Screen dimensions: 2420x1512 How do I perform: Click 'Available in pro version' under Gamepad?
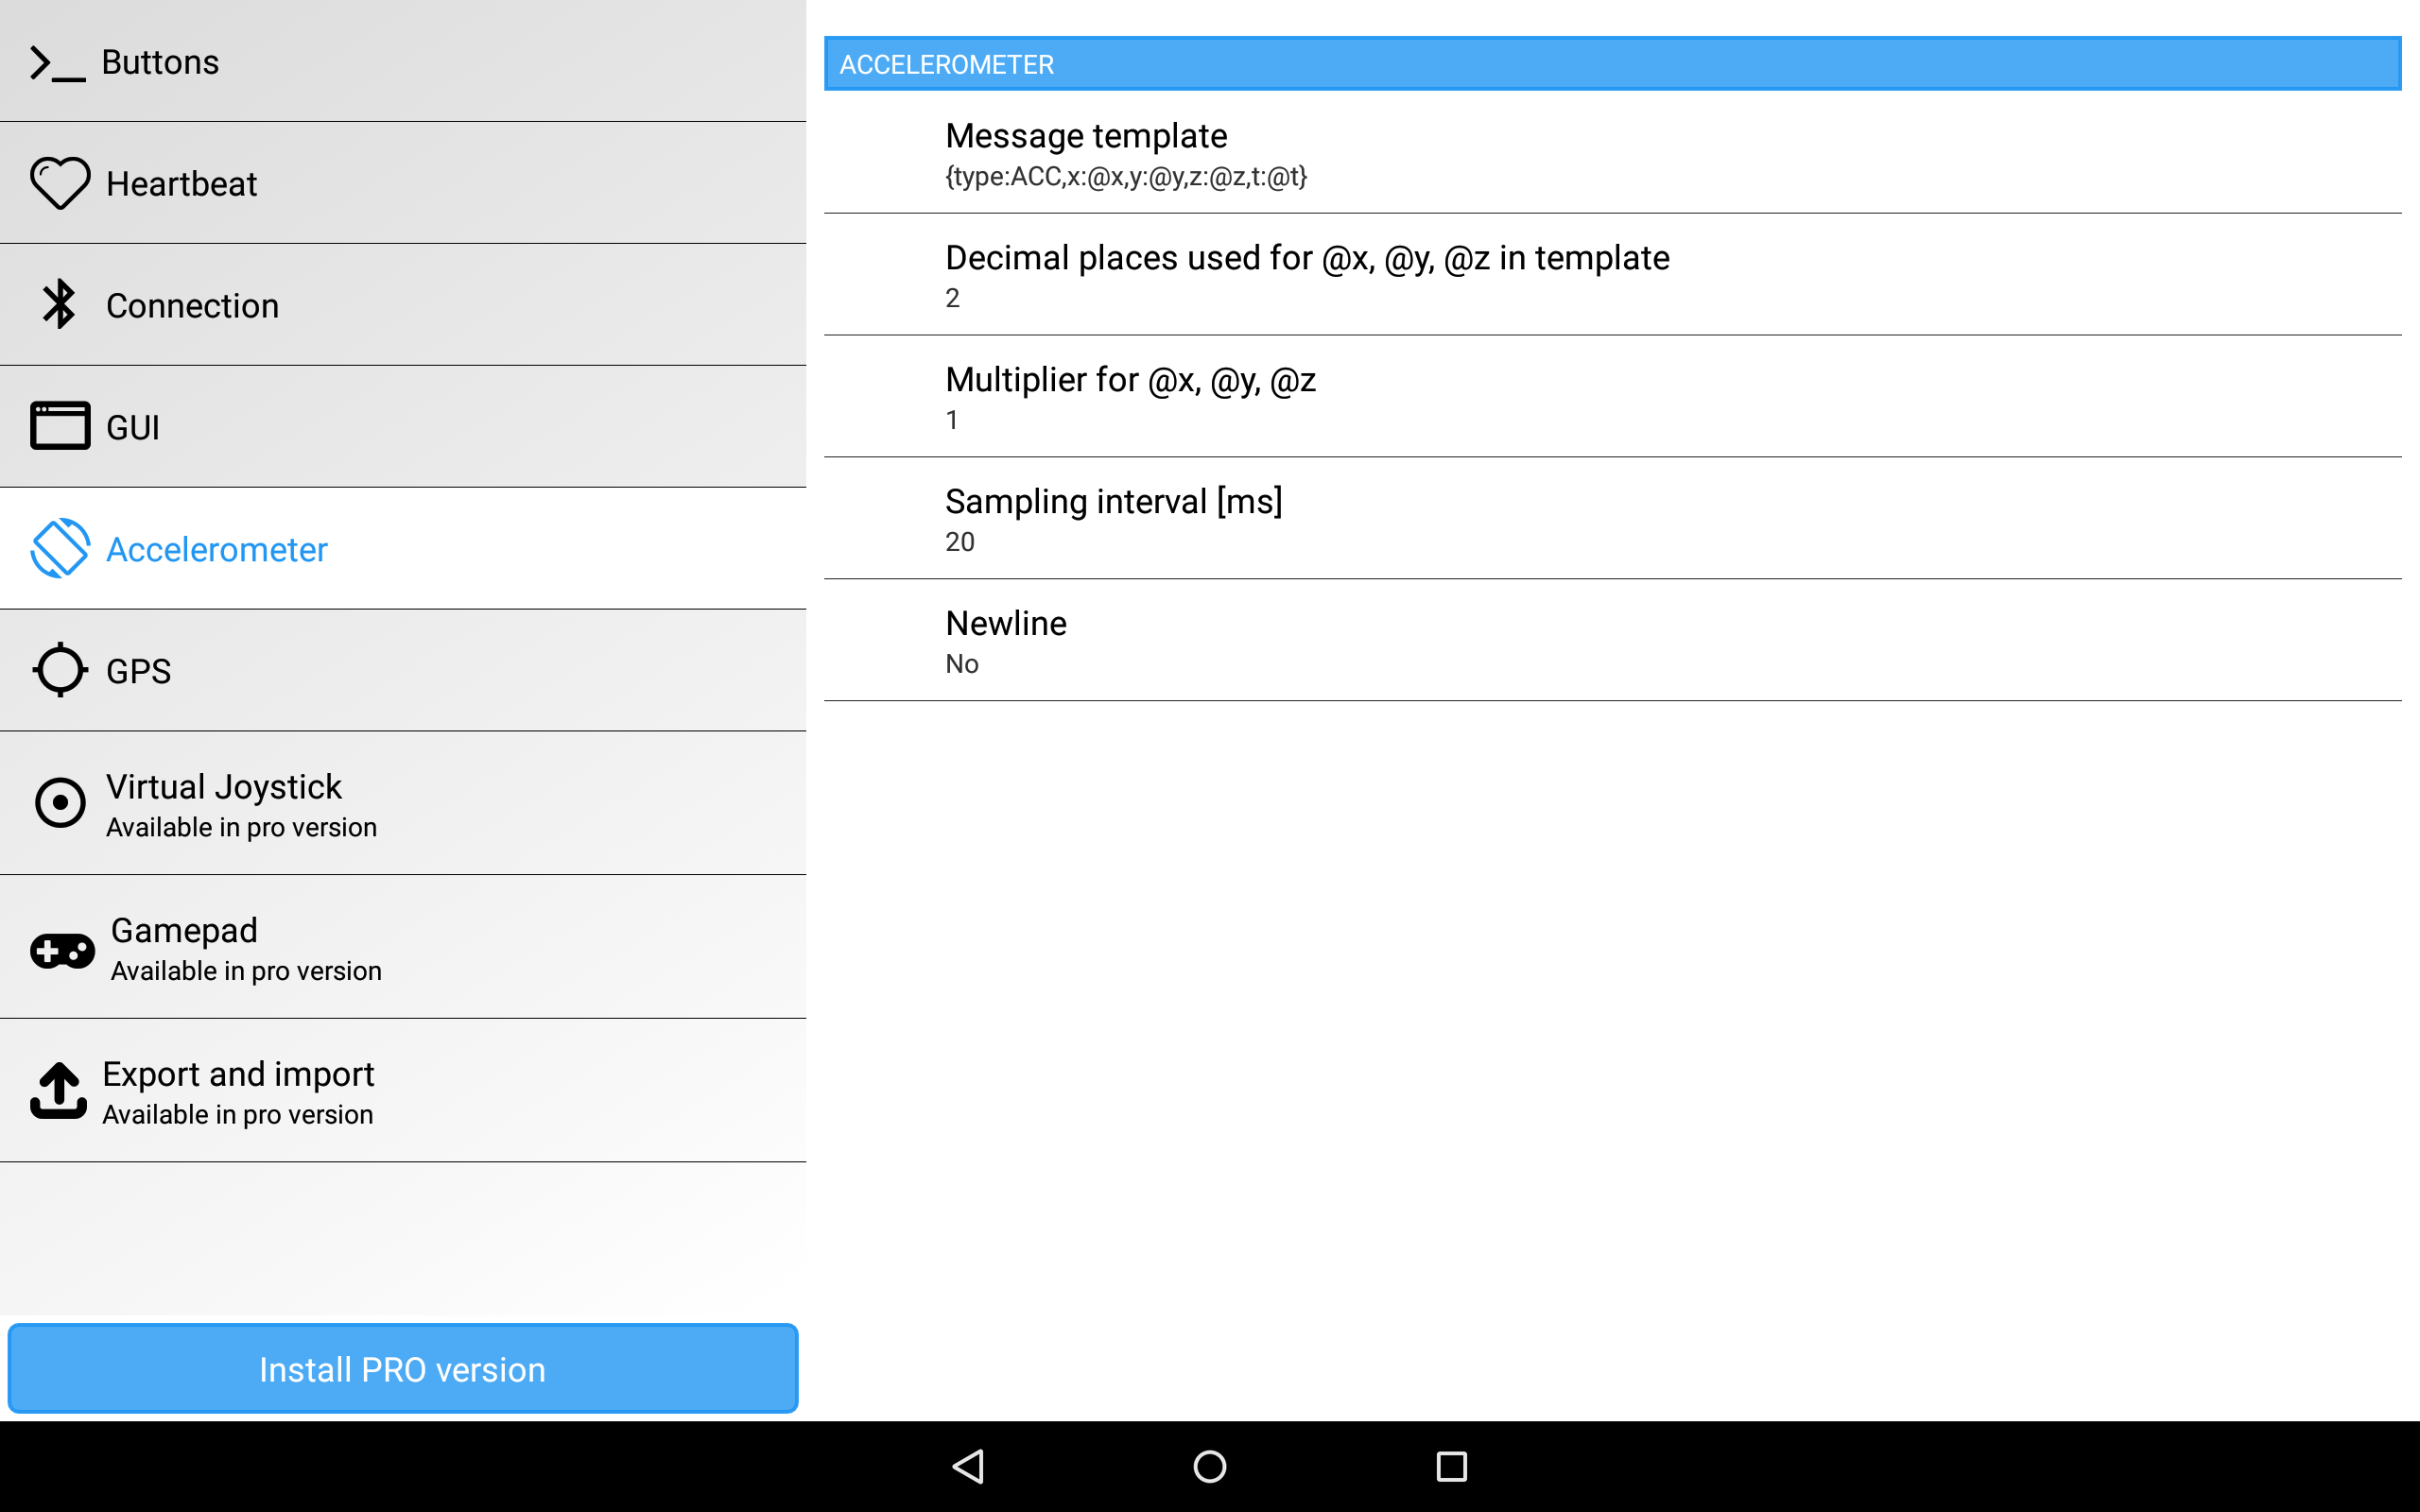pyautogui.click(x=246, y=971)
